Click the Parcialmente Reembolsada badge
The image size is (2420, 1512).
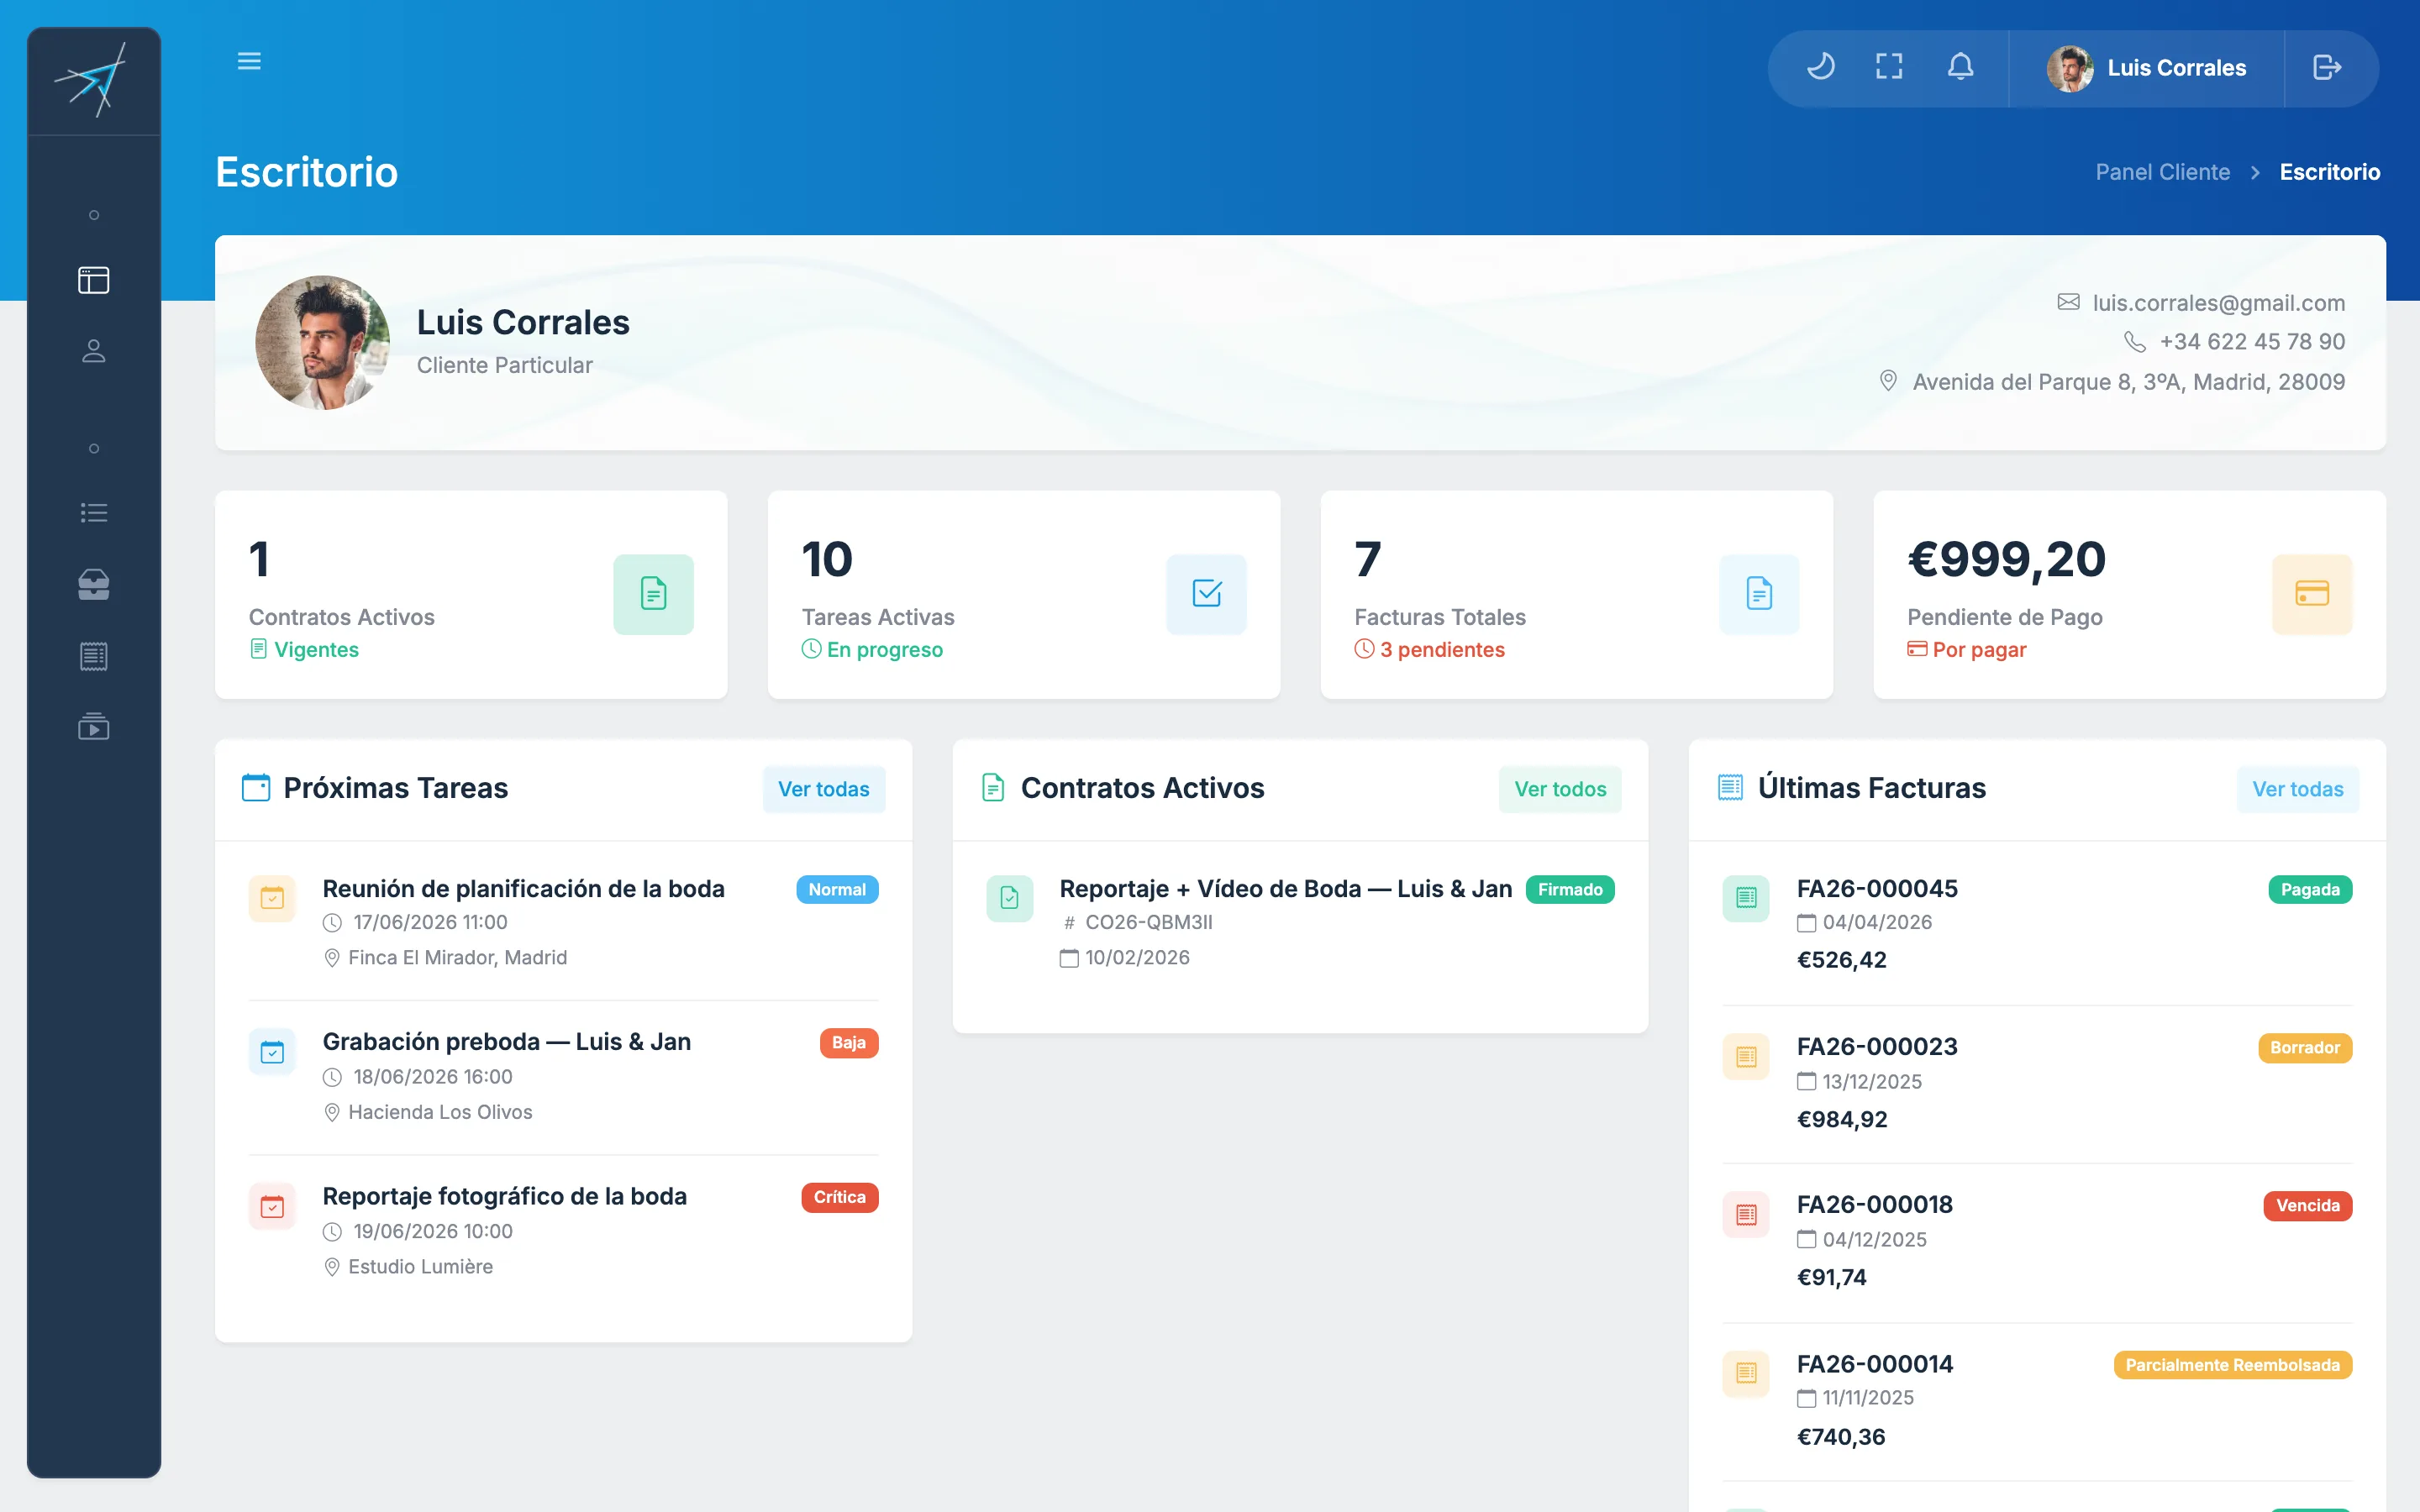[x=2232, y=1366]
